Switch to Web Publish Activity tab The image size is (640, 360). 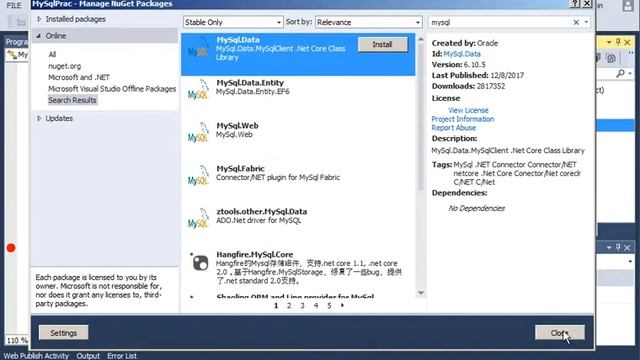coord(36,356)
